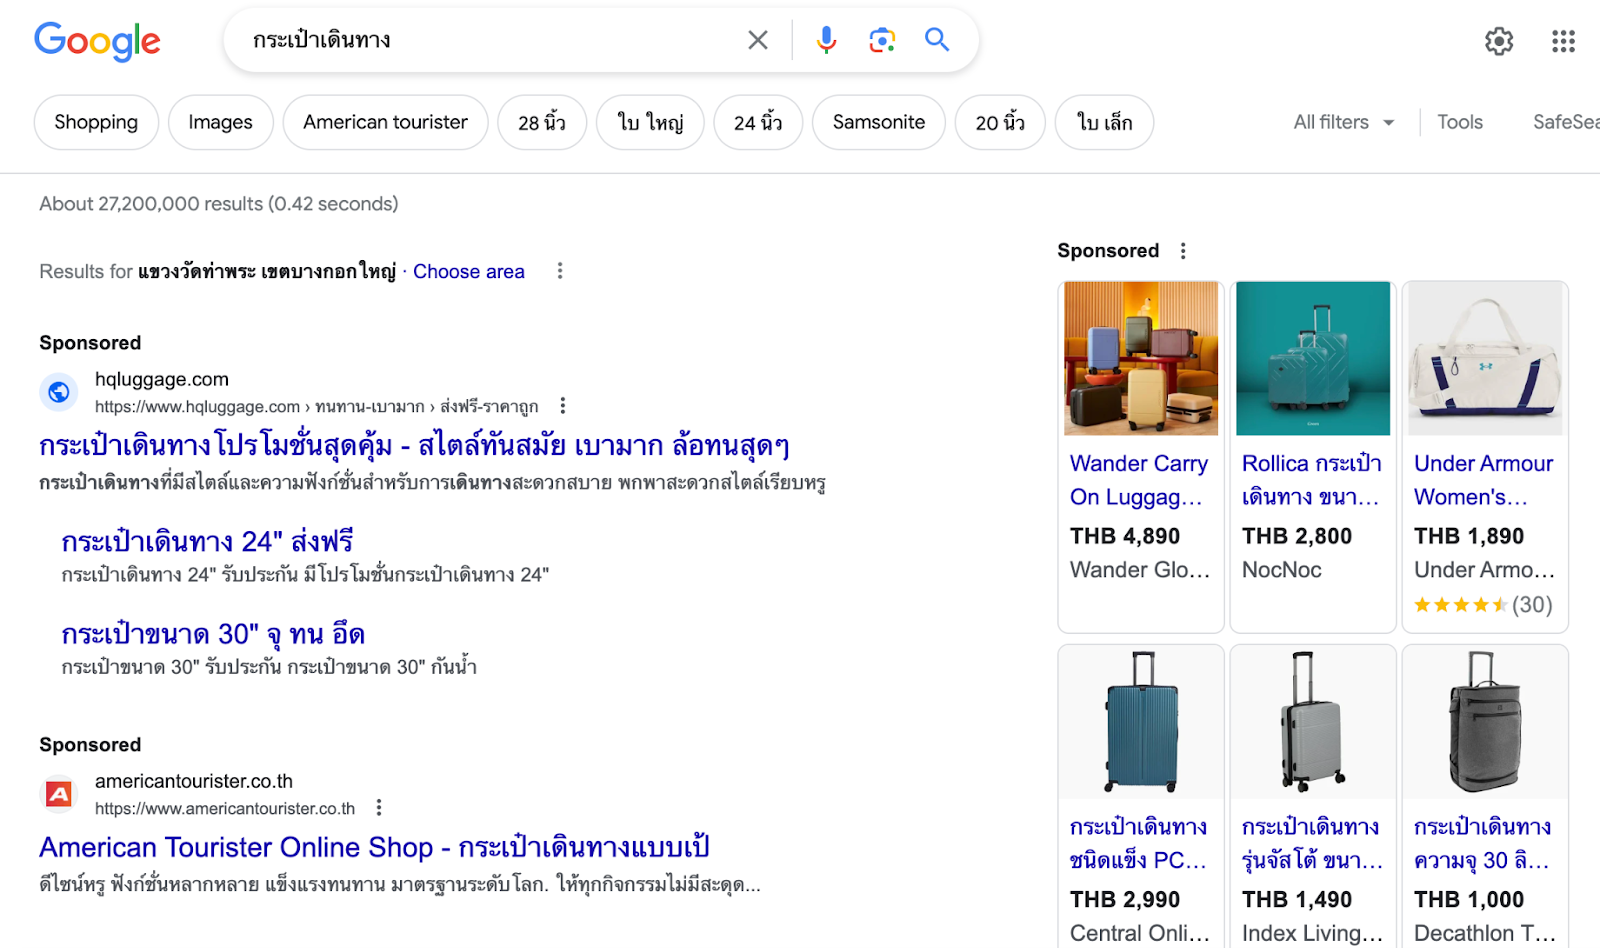Click the hqluggage.com site name
1600x948 pixels.
point(162,379)
